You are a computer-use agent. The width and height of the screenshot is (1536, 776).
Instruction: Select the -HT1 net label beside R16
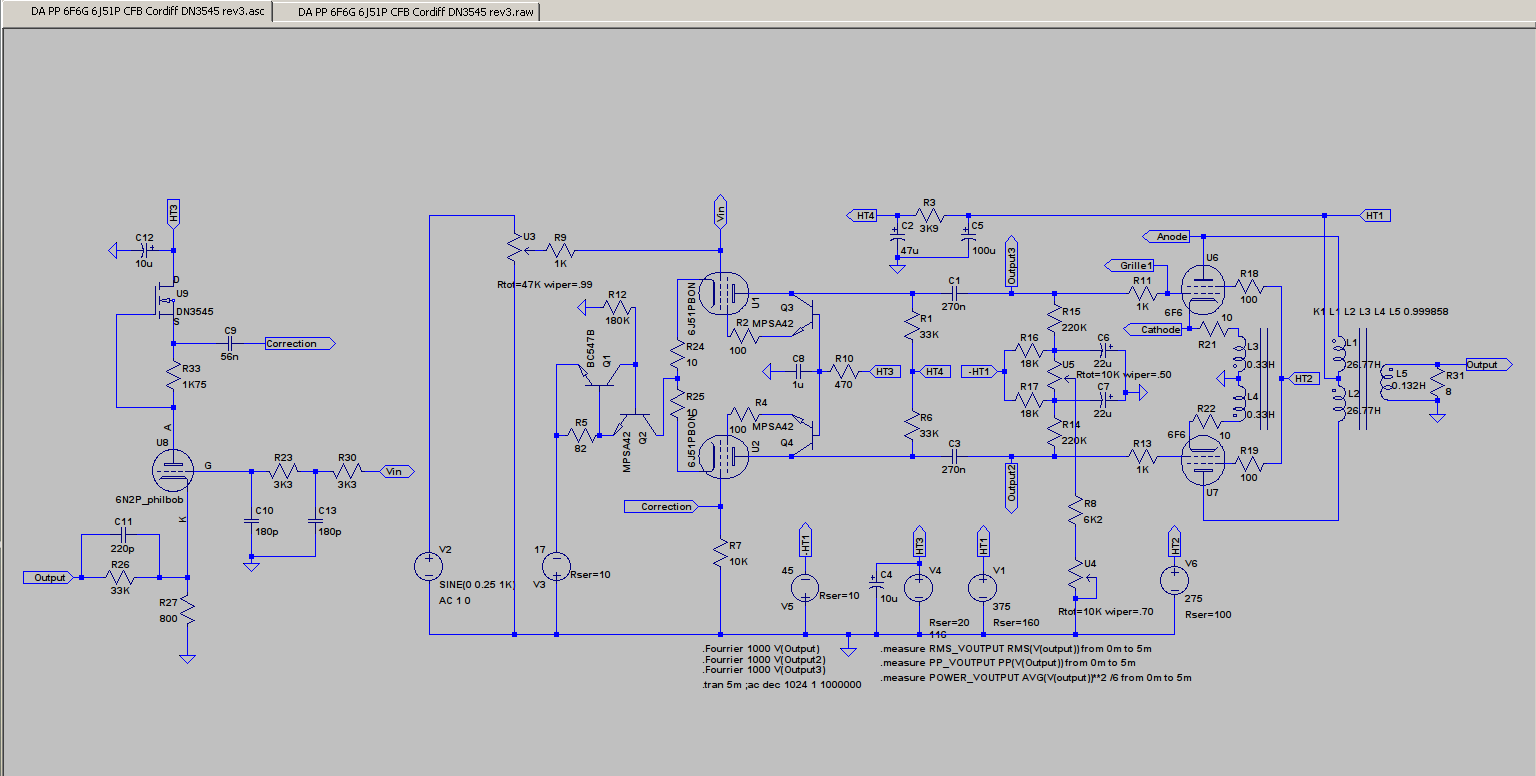pyautogui.click(x=978, y=371)
